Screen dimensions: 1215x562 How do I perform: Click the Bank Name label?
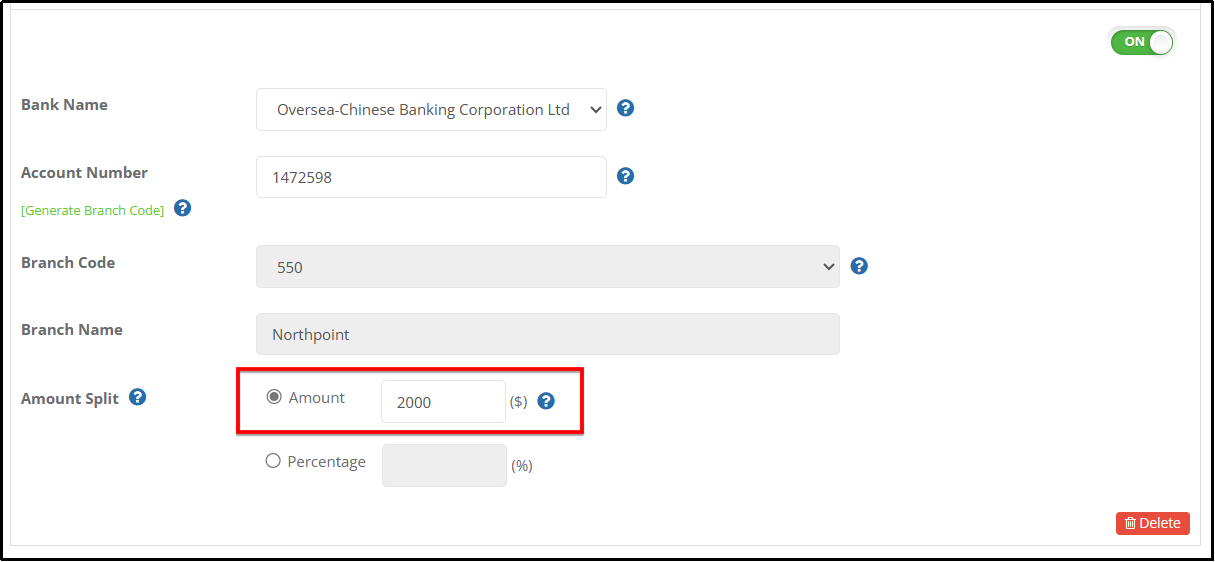pyautogui.click(x=64, y=104)
